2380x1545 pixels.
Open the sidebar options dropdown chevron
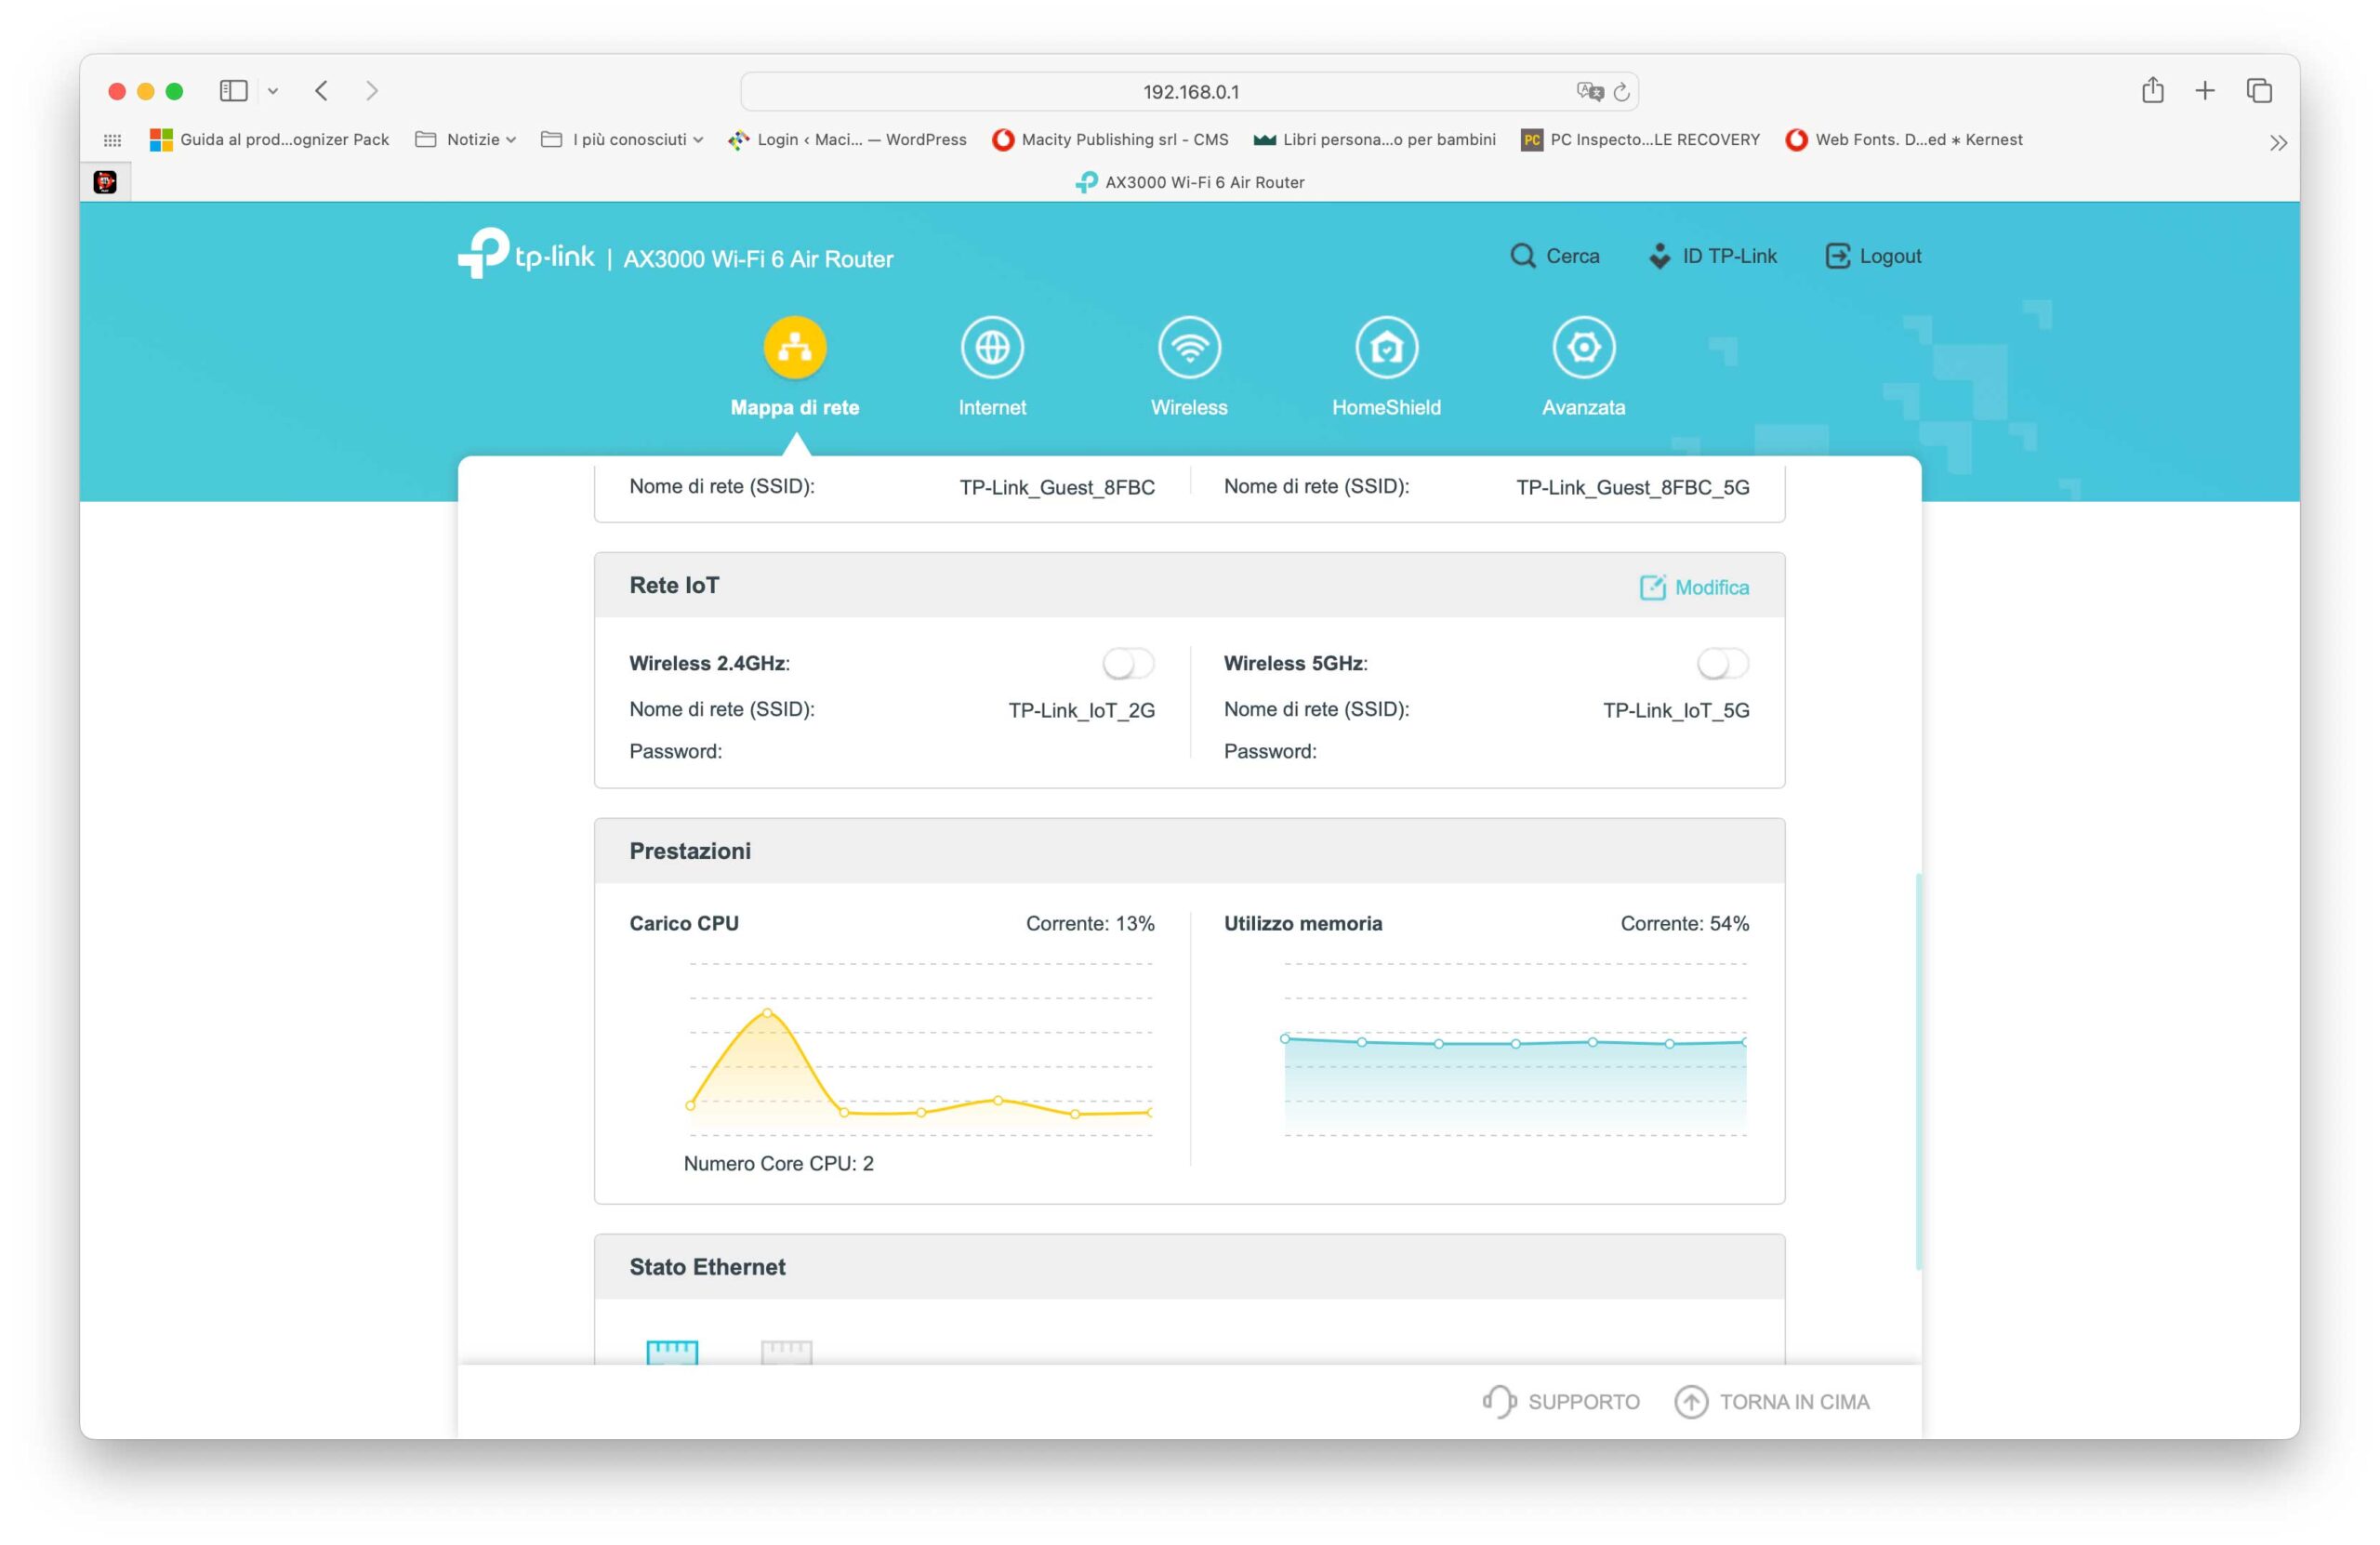(x=273, y=91)
